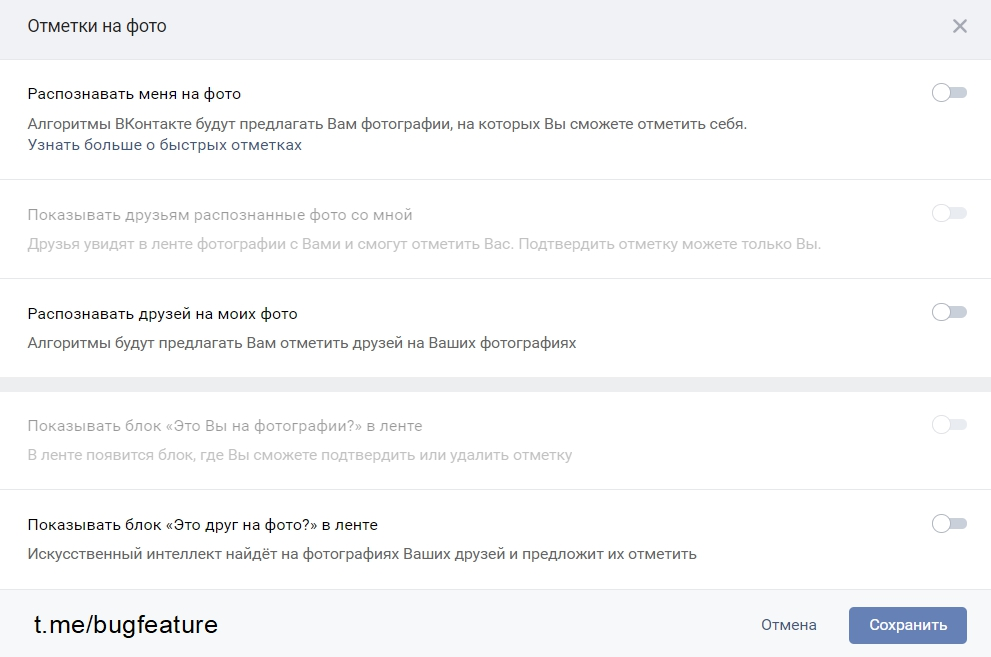This screenshot has width=991, height=657.
Task: Click the description starting «Искусственный интеллект найдёт»
Action: click(362, 554)
